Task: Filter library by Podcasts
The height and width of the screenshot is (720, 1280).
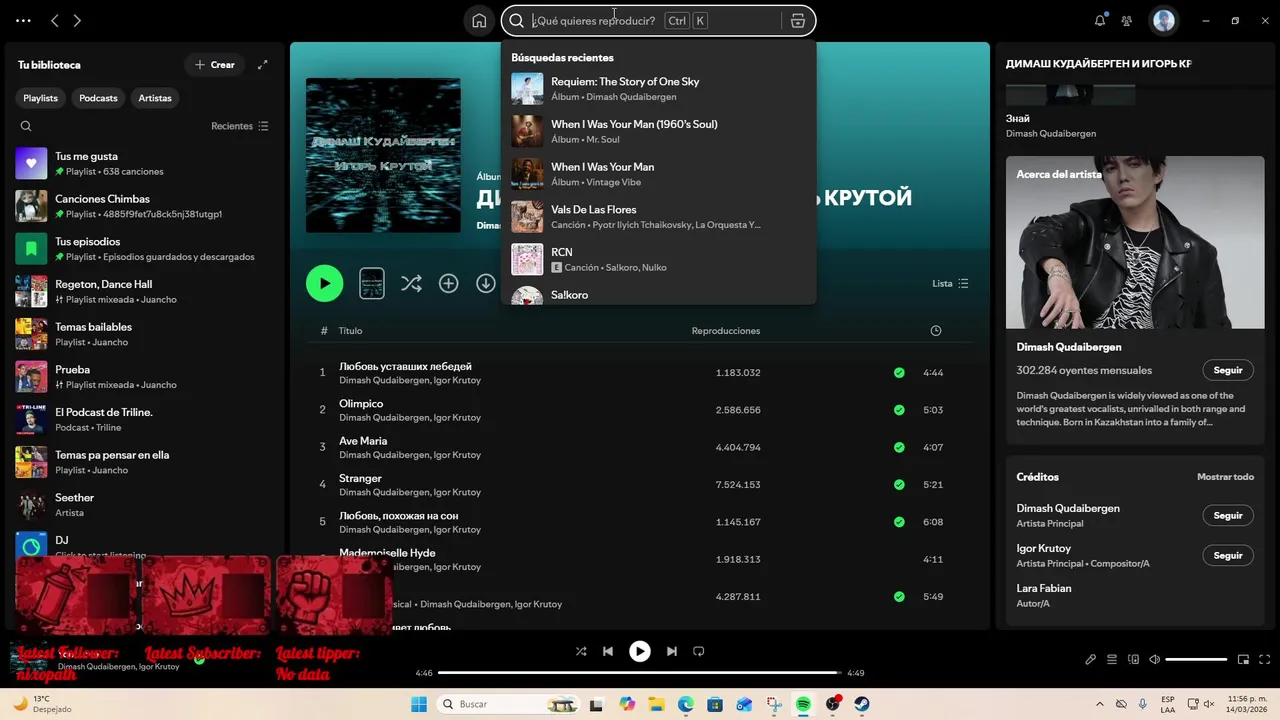Action: 98,98
